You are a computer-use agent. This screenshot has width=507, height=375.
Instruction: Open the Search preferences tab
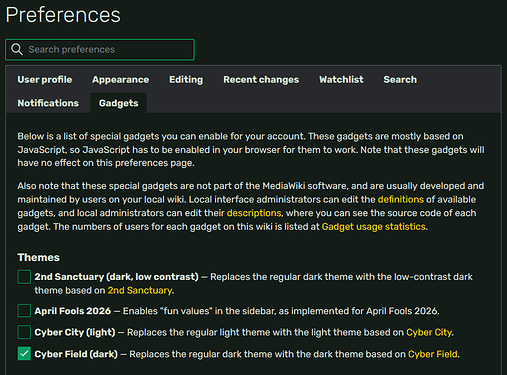point(400,80)
